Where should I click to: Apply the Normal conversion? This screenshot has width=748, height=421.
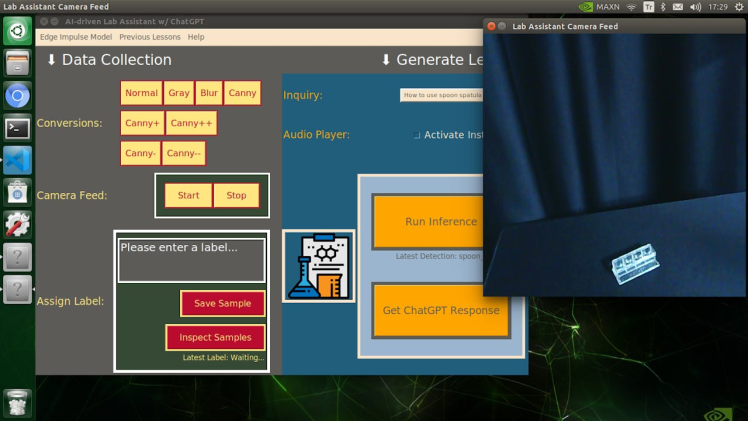click(x=141, y=93)
